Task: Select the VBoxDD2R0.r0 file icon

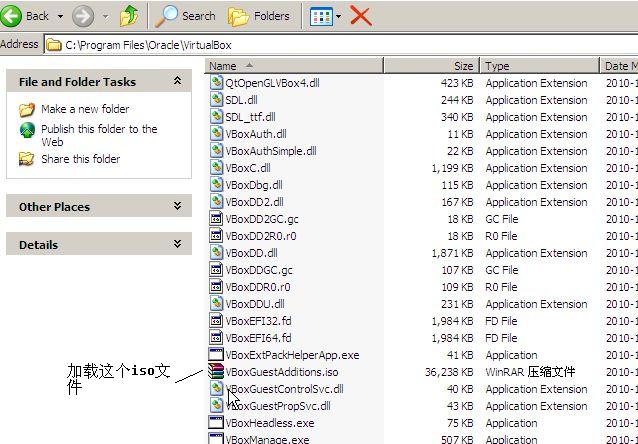Action: (216, 236)
